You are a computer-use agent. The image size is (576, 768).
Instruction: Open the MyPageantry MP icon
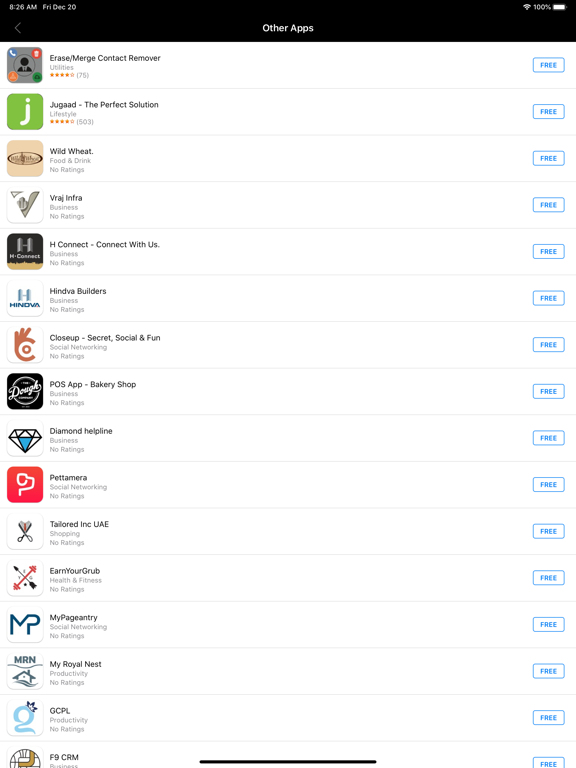[25, 624]
